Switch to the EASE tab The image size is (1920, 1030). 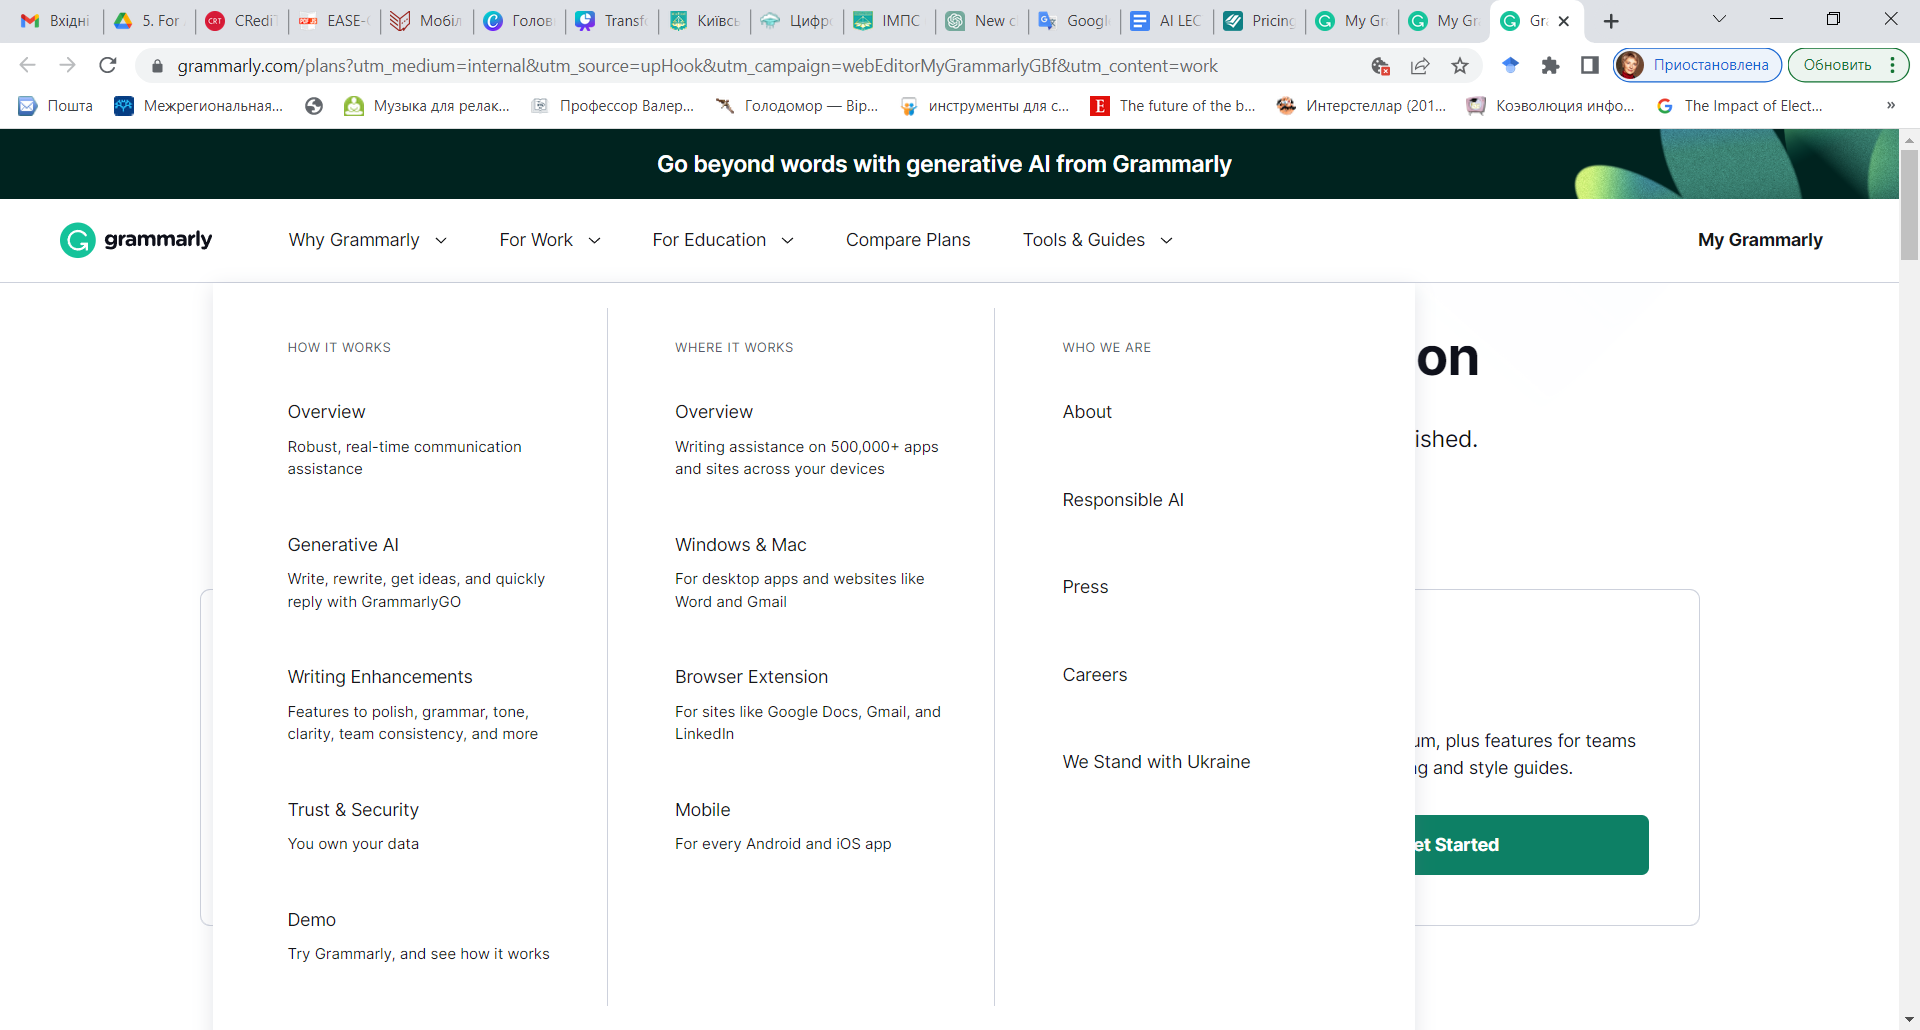click(x=335, y=21)
